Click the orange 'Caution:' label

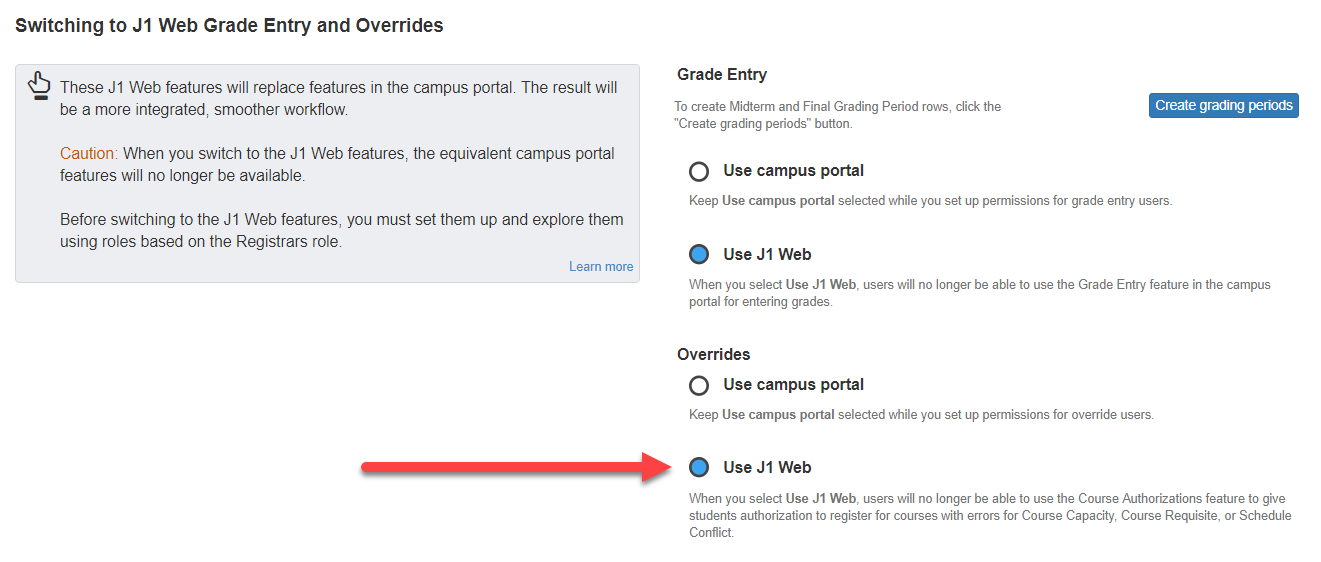coord(89,154)
